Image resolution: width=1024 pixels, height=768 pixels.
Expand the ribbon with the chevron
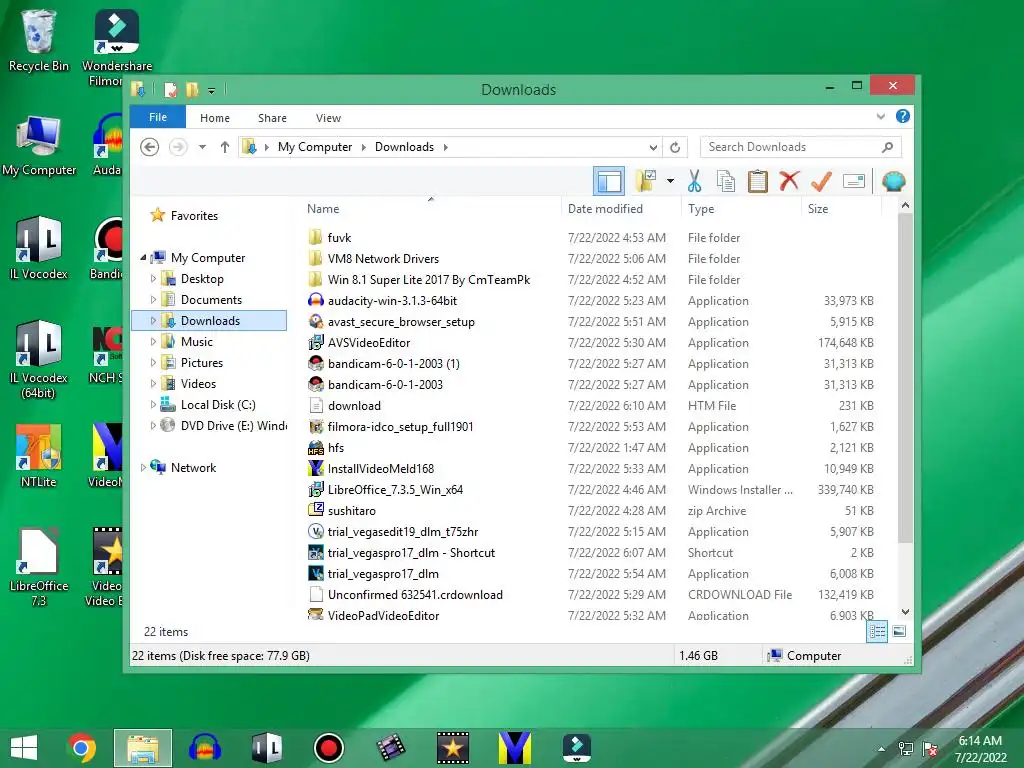(x=880, y=117)
